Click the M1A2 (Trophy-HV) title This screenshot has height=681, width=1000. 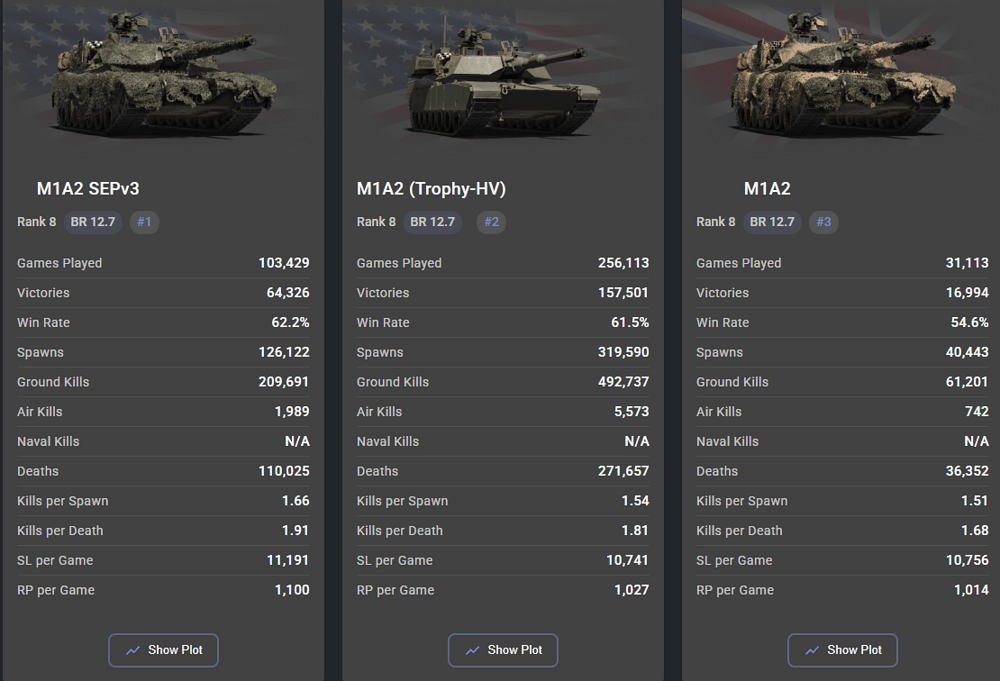[x=431, y=189]
